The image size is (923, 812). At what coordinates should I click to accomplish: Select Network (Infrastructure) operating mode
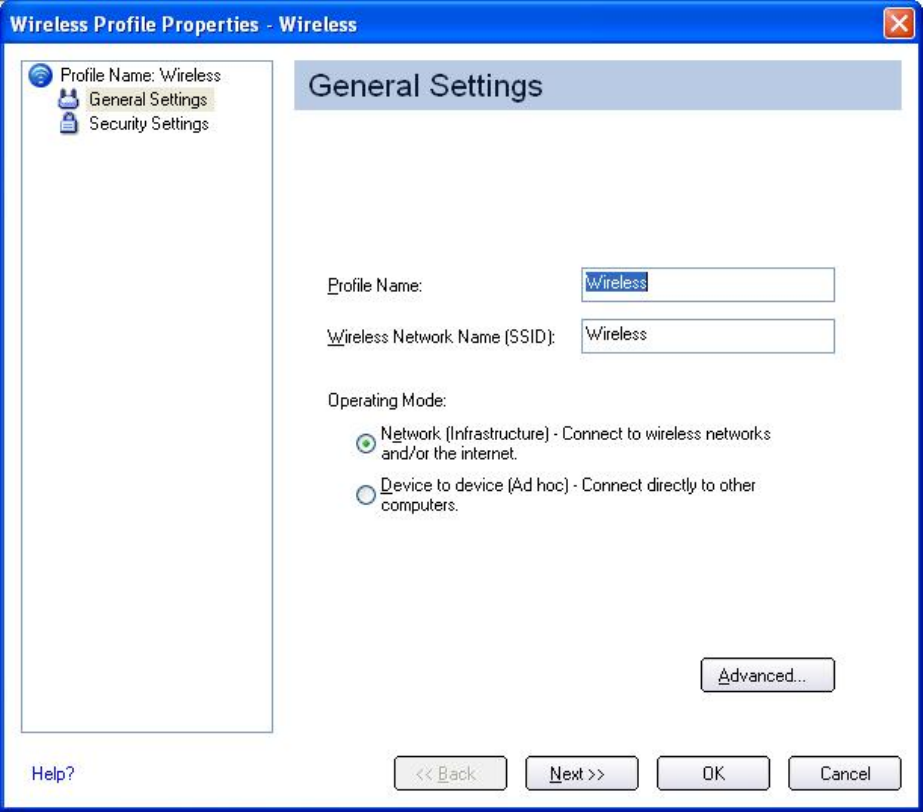click(366, 443)
